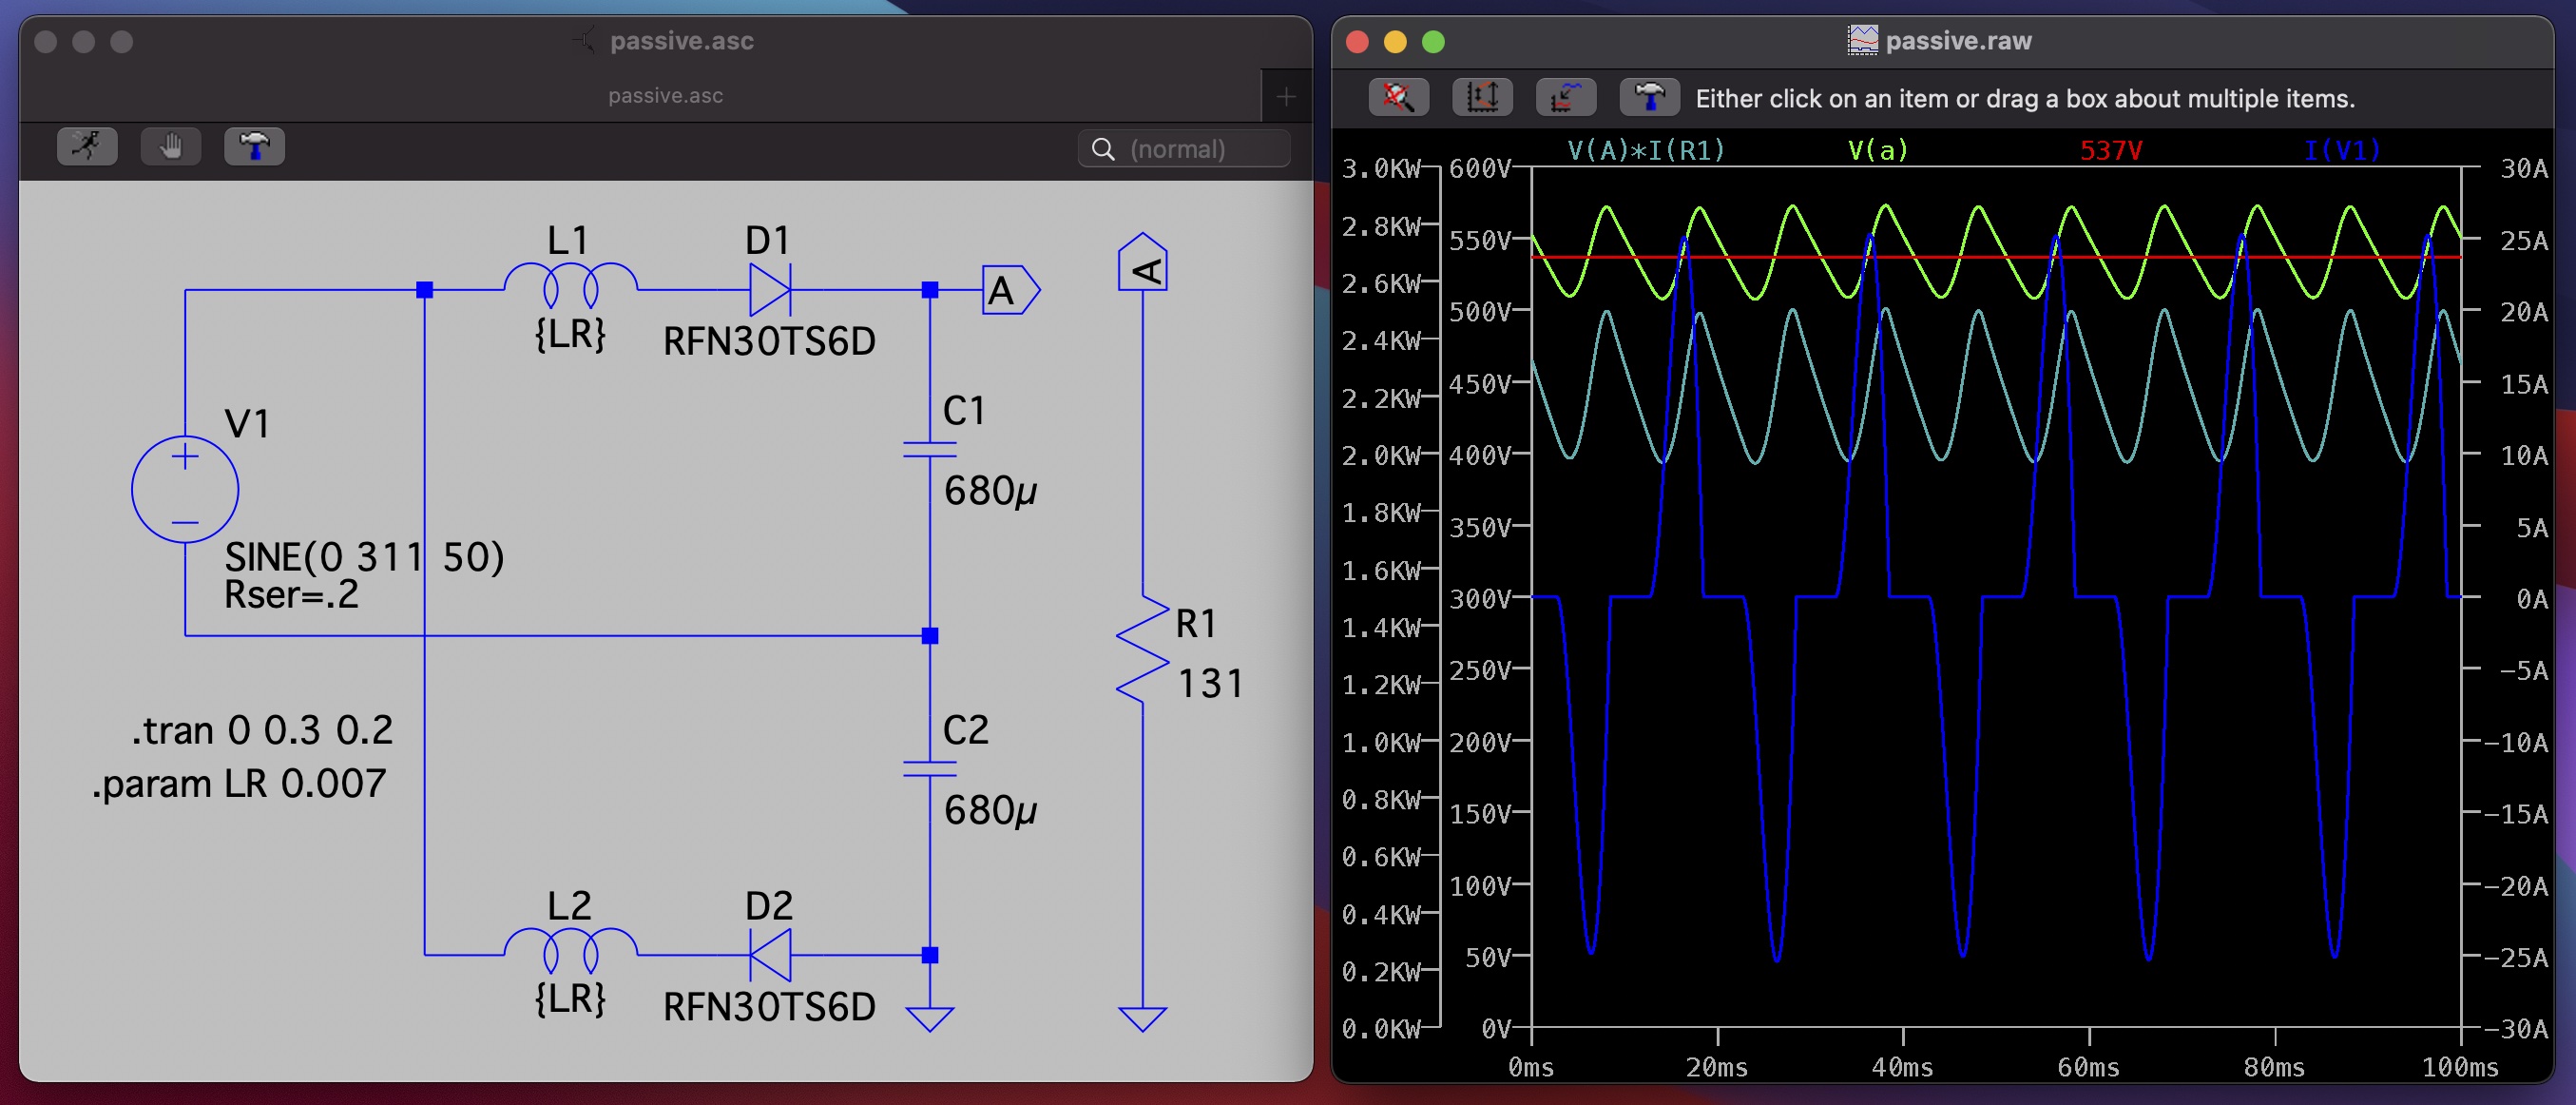This screenshot has width=2576, height=1105.
Task: Click the Run simulation running-man icon
Action: (87, 147)
